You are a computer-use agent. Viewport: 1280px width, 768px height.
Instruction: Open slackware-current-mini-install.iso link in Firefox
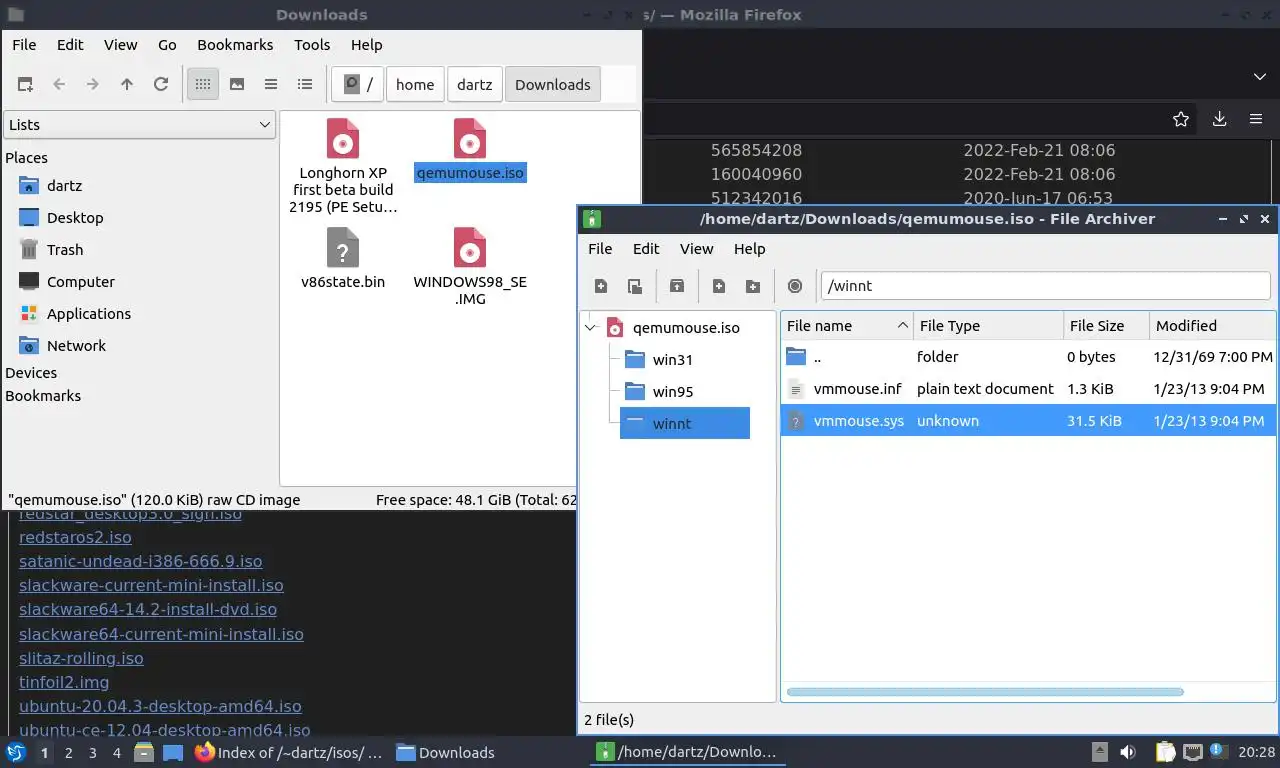pos(151,586)
